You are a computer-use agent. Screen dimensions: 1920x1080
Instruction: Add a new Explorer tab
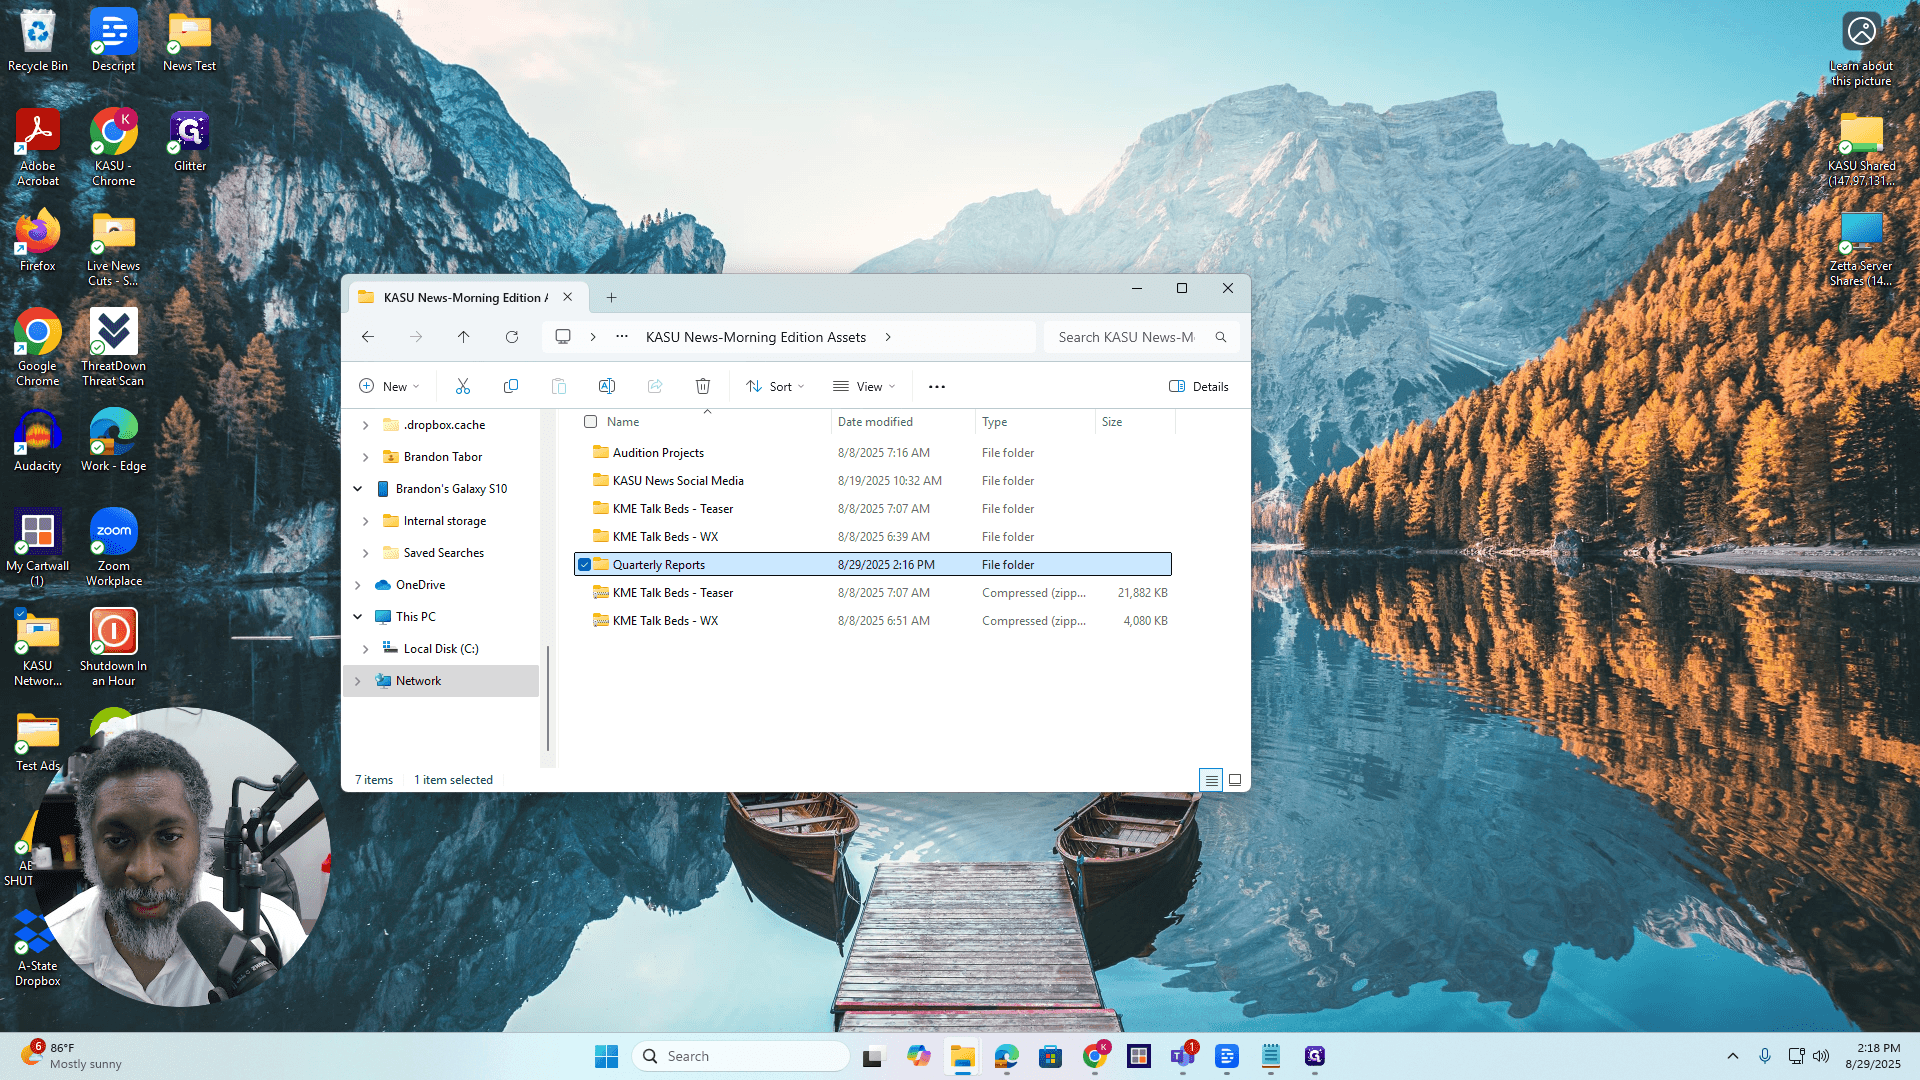pos(611,297)
